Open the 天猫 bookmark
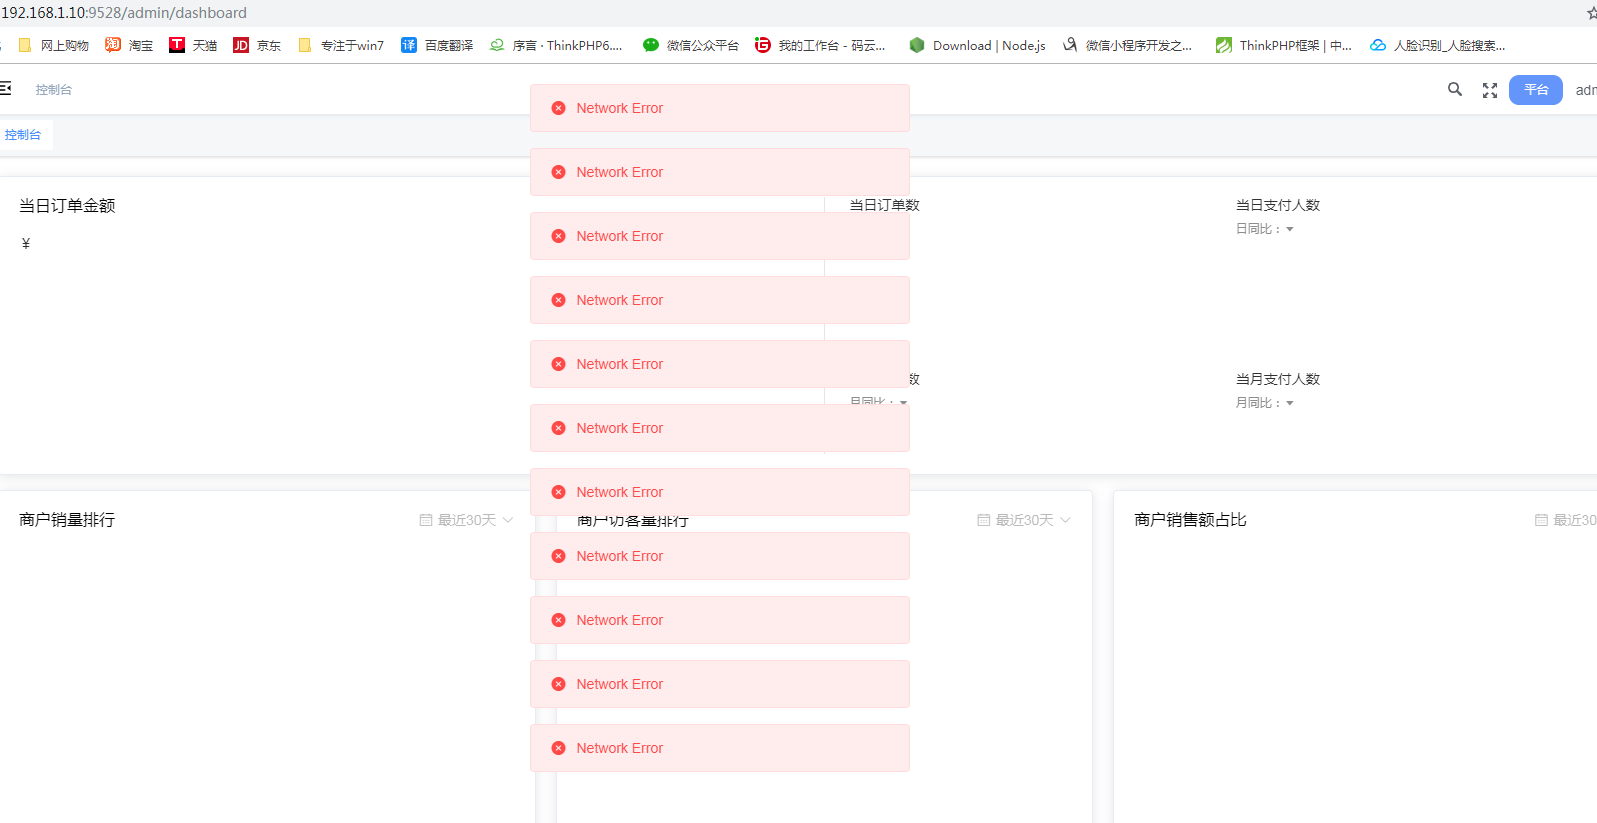Viewport: 1597px width, 823px height. pos(193,45)
